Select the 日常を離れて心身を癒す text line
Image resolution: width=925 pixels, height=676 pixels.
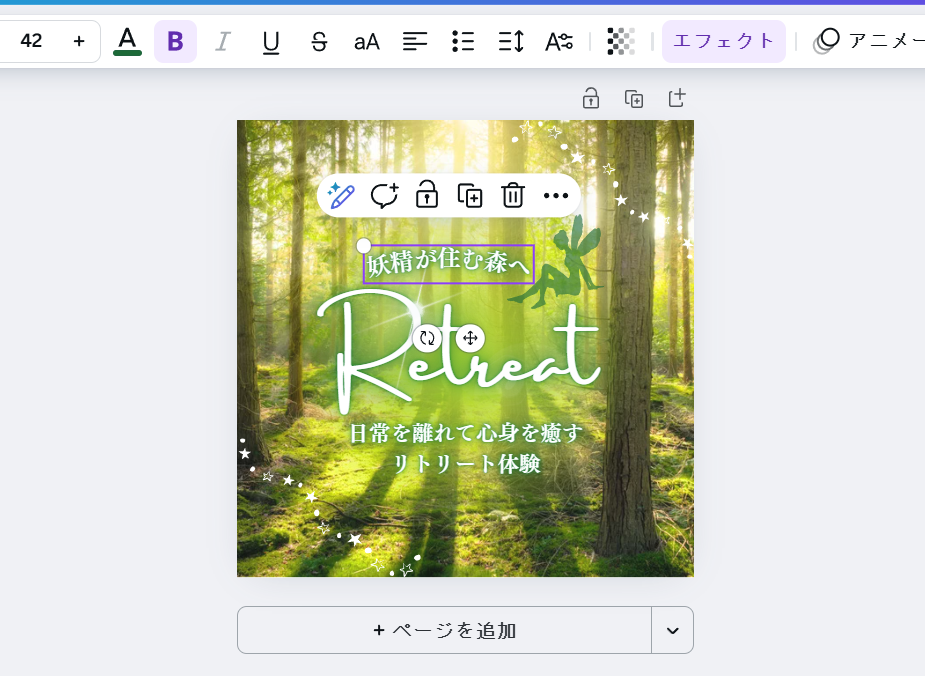(465, 432)
